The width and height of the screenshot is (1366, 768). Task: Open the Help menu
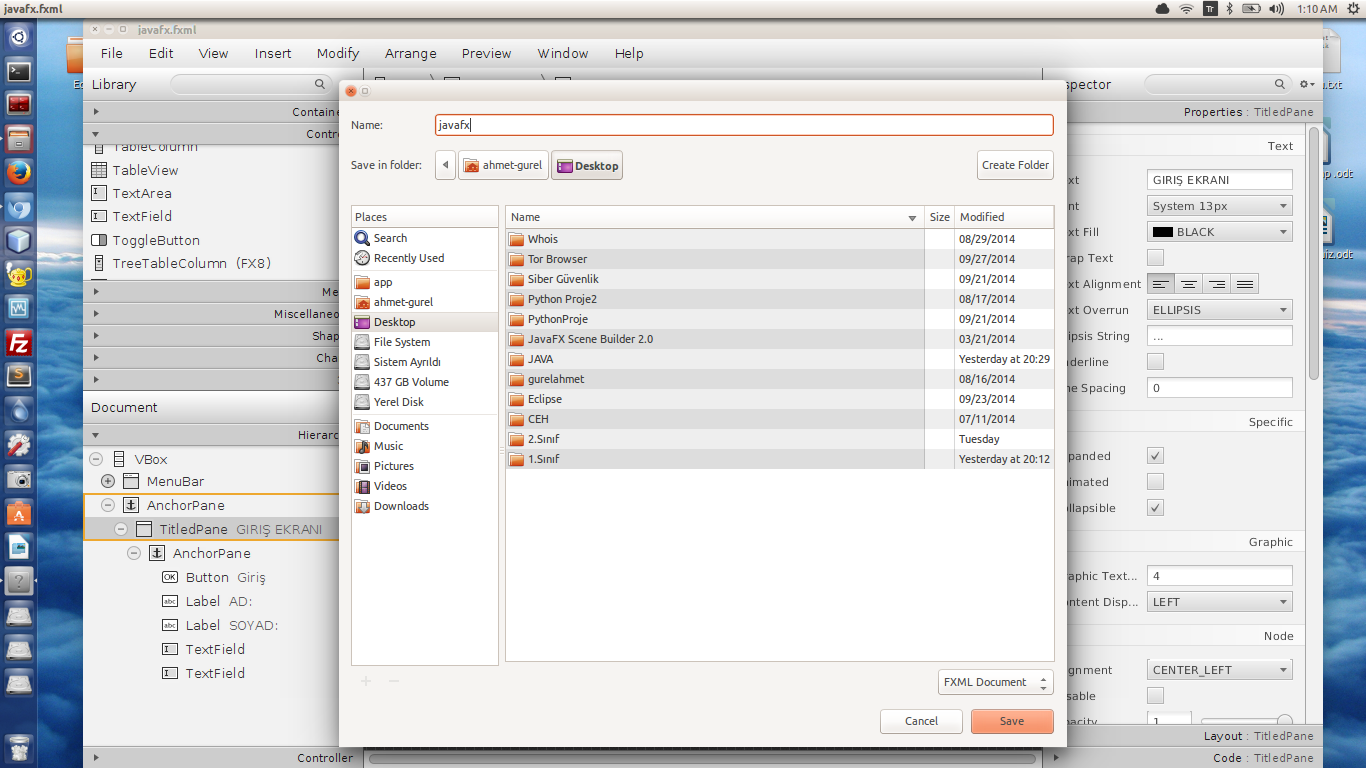629,53
